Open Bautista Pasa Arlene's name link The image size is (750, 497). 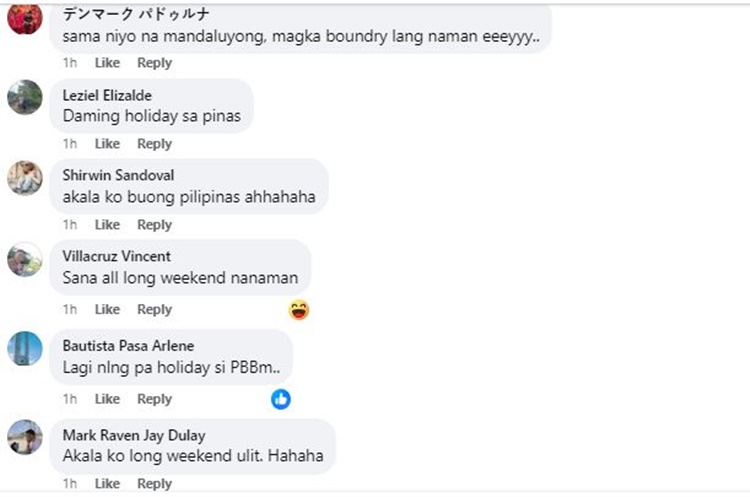click(x=128, y=346)
